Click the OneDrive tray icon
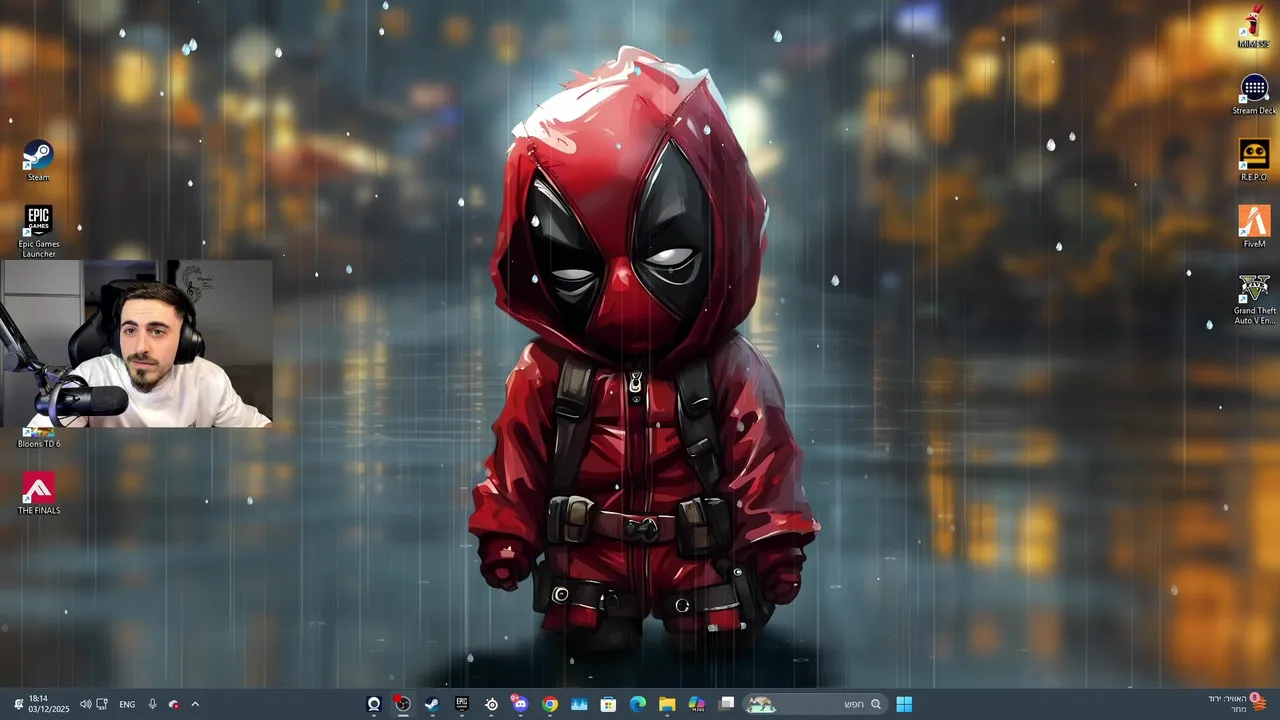Image resolution: width=1280 pixels, height=720 pixels. click(174, 704)
